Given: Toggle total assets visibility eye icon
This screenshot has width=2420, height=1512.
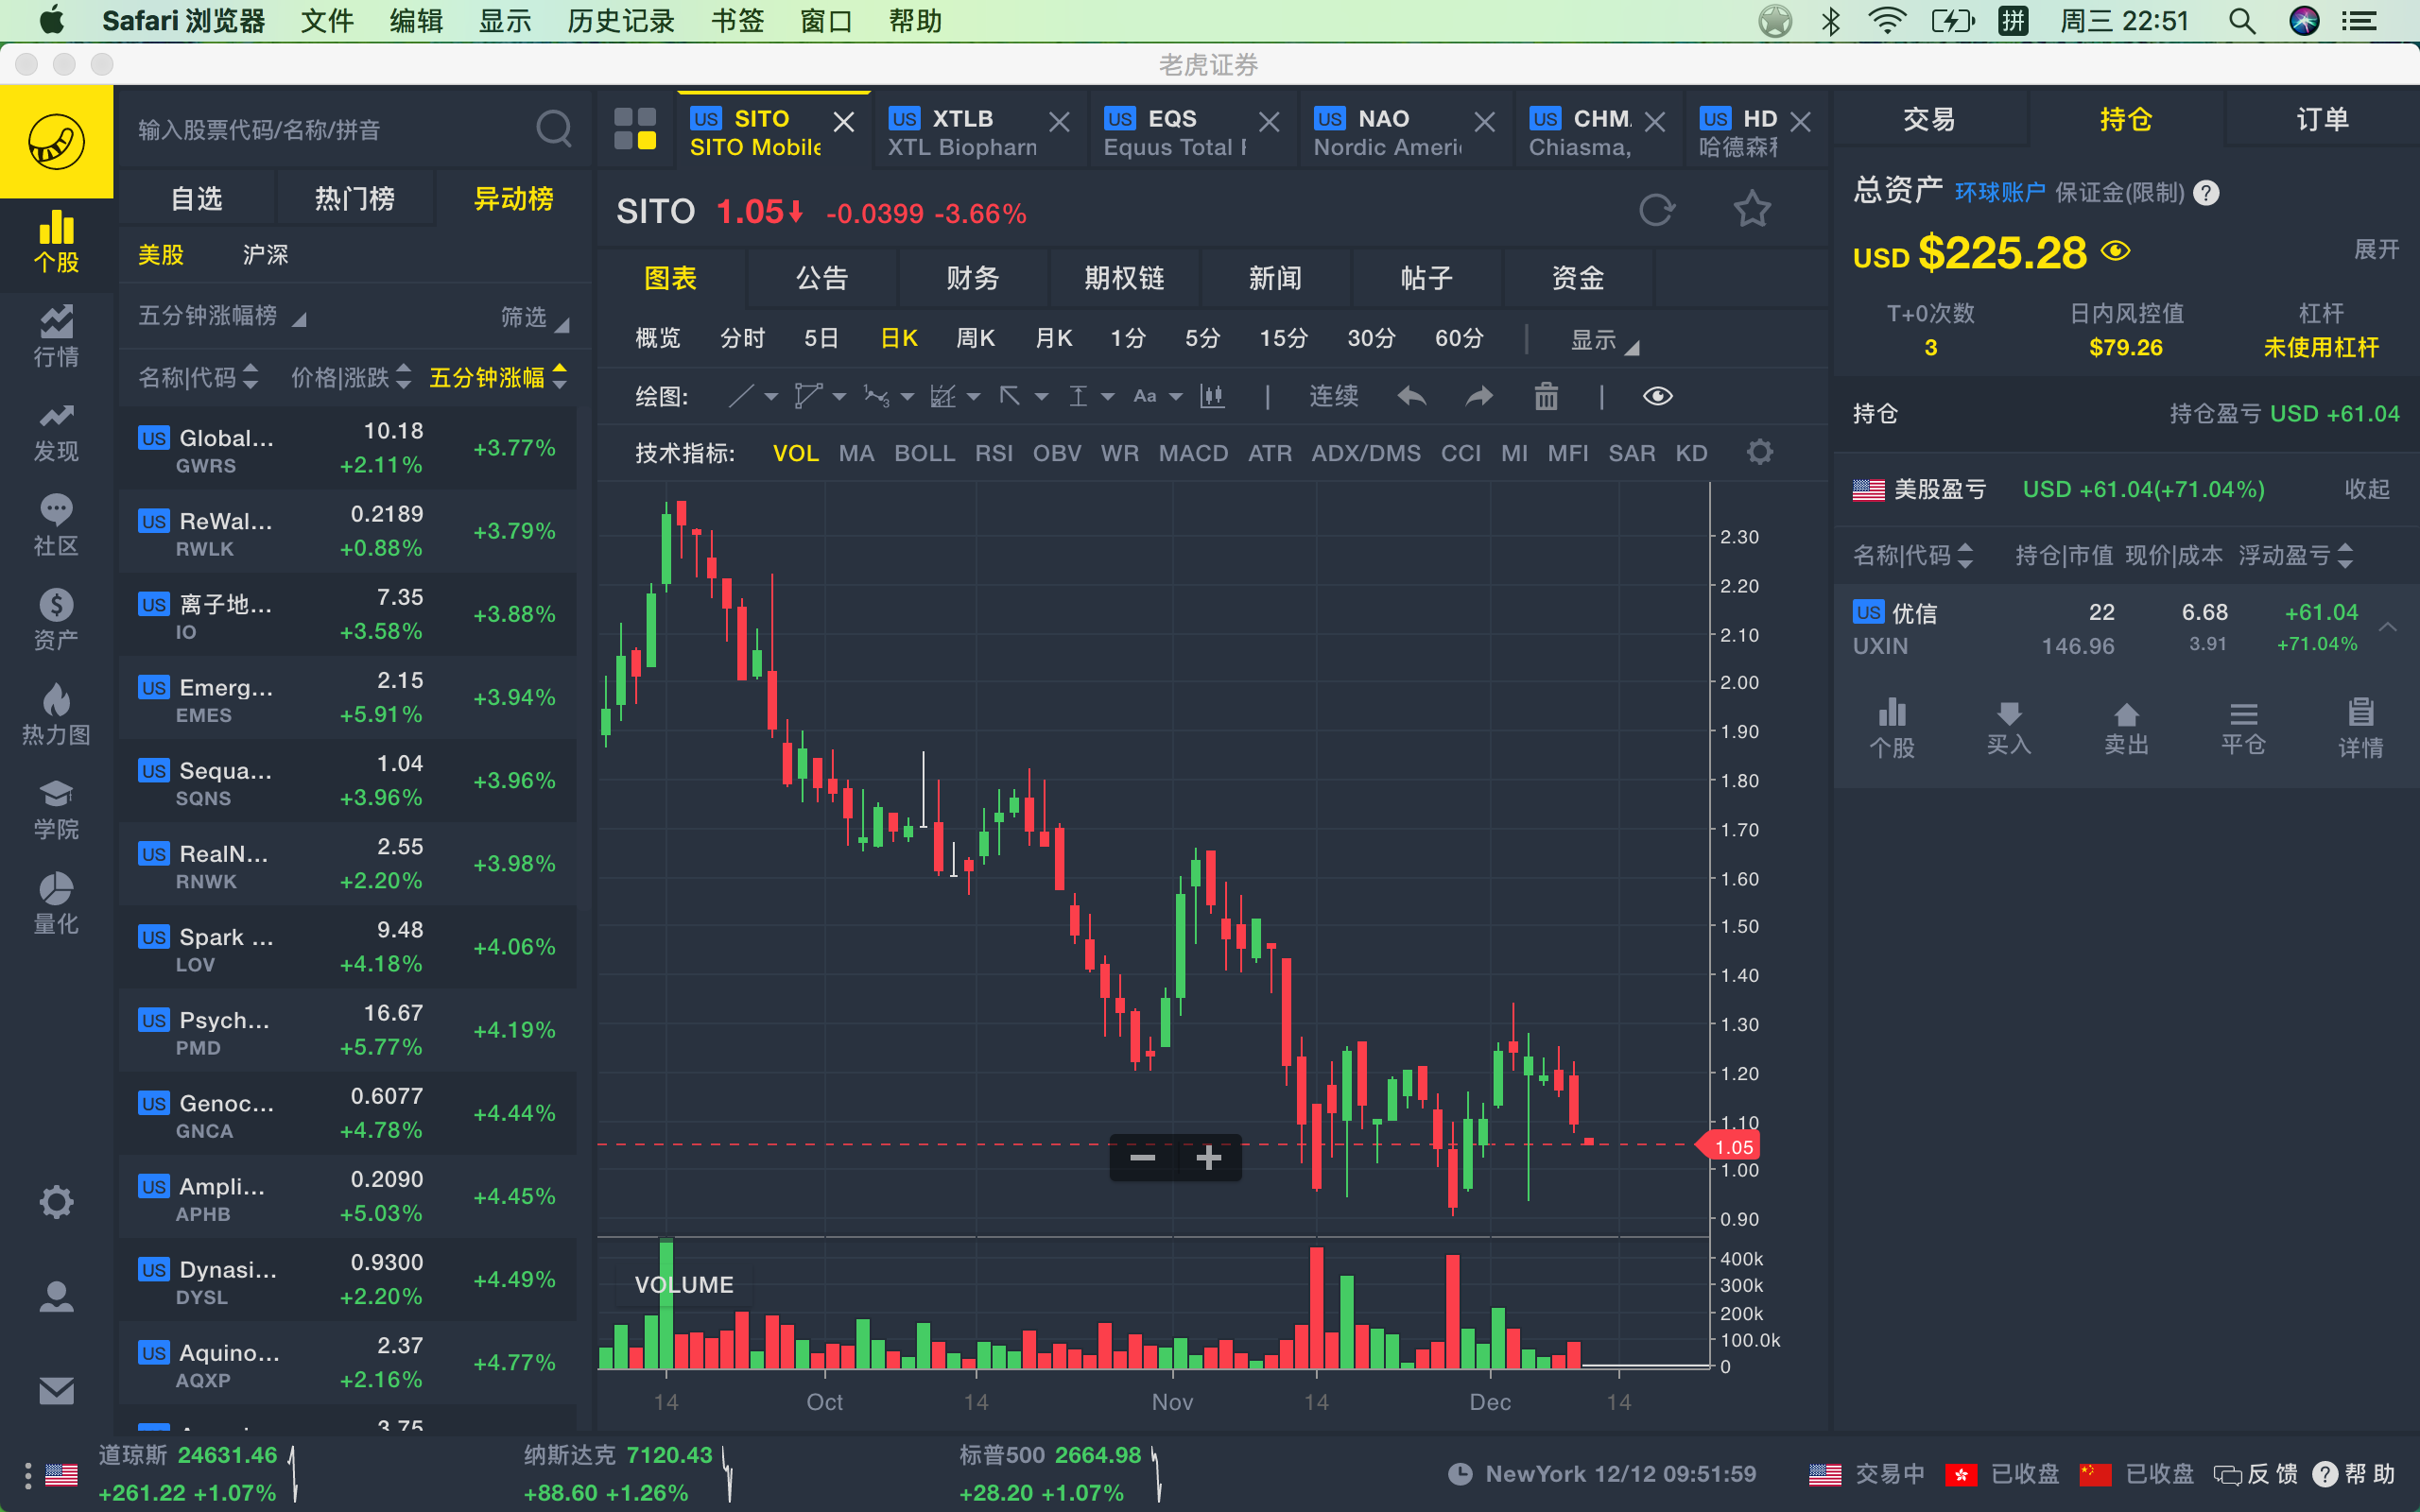Looking at the screenshot, I should tap(2115, 251).
